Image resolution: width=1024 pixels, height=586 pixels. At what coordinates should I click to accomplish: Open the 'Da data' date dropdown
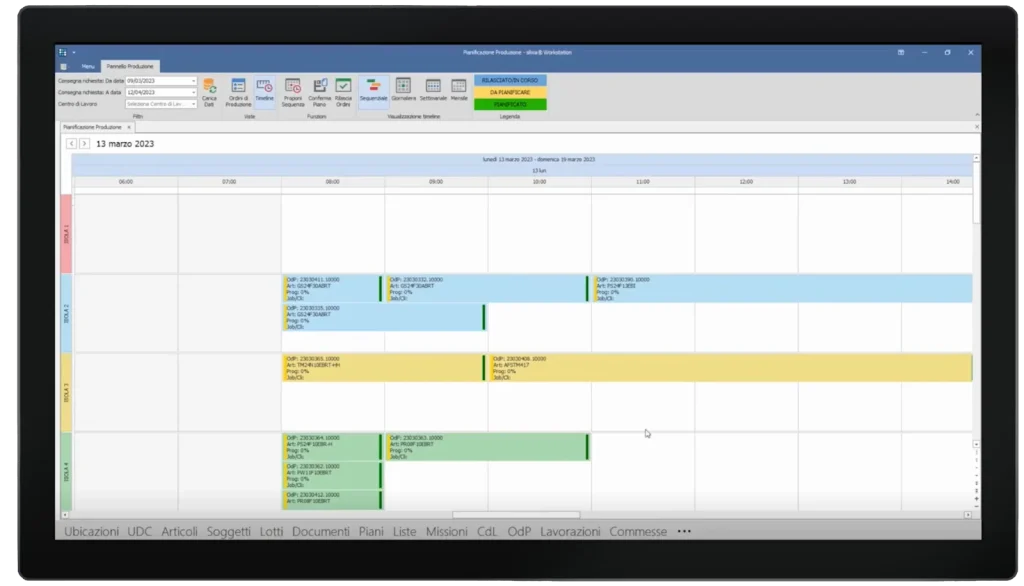tap(193, 81)
